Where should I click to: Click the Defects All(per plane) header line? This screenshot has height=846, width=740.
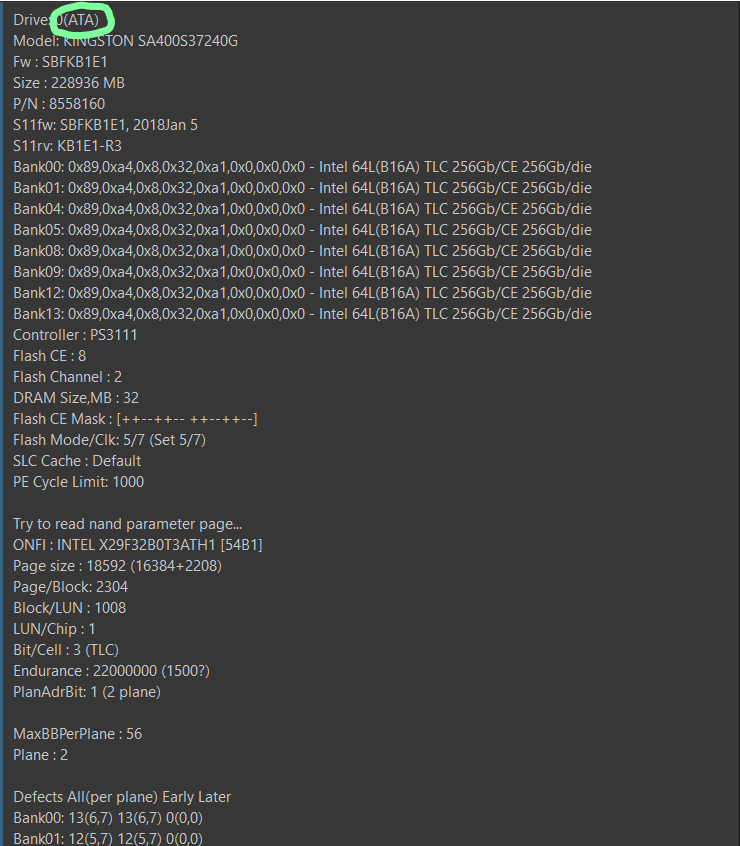tap(121, 797)
